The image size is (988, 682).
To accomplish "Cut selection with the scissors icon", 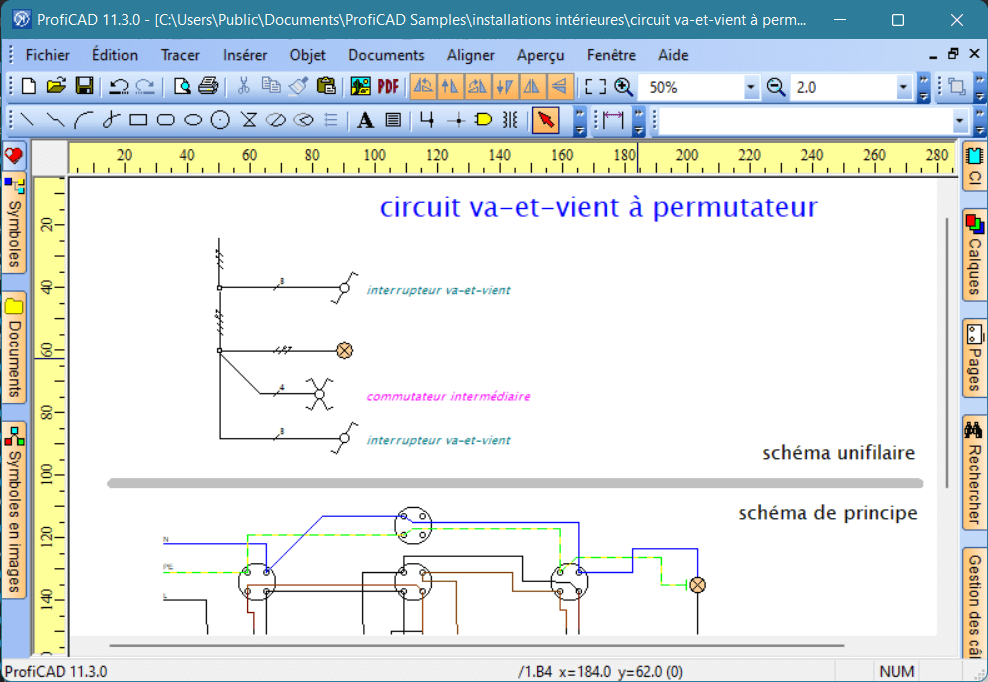I will tap(243, 86).
